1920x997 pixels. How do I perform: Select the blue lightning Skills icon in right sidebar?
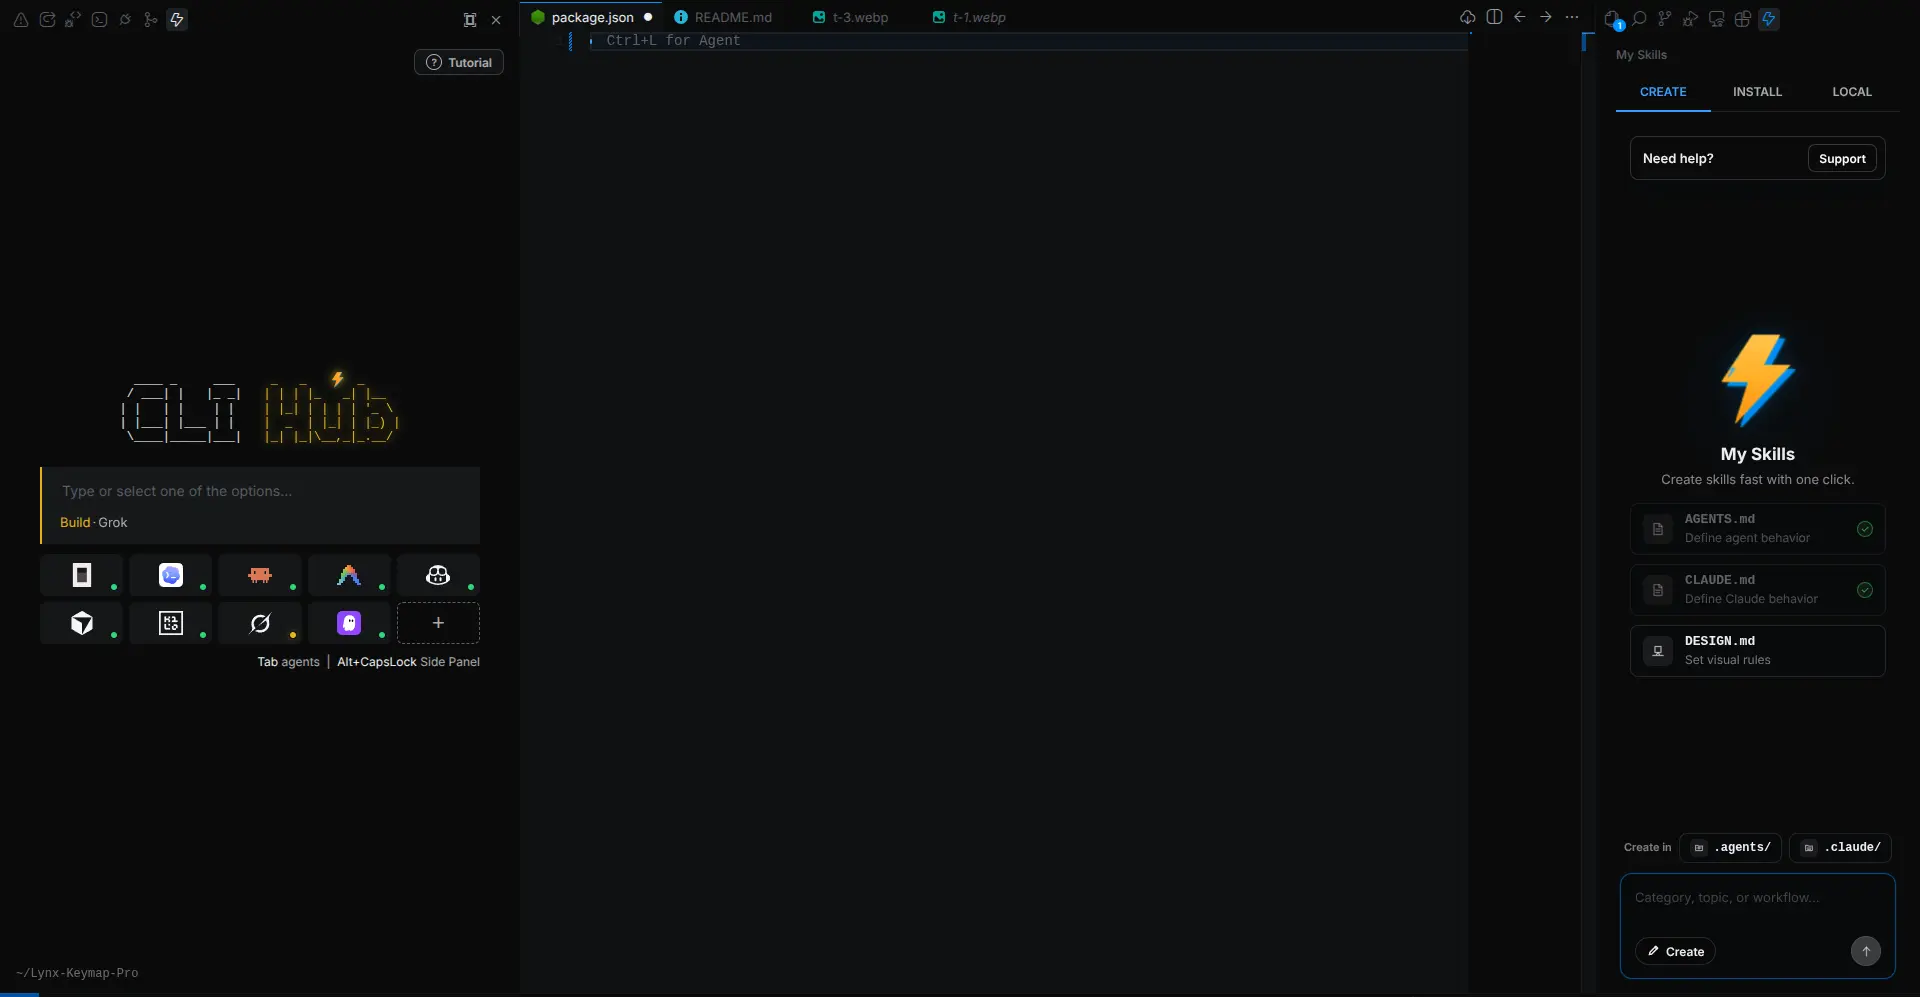[x=1769, y=19]
